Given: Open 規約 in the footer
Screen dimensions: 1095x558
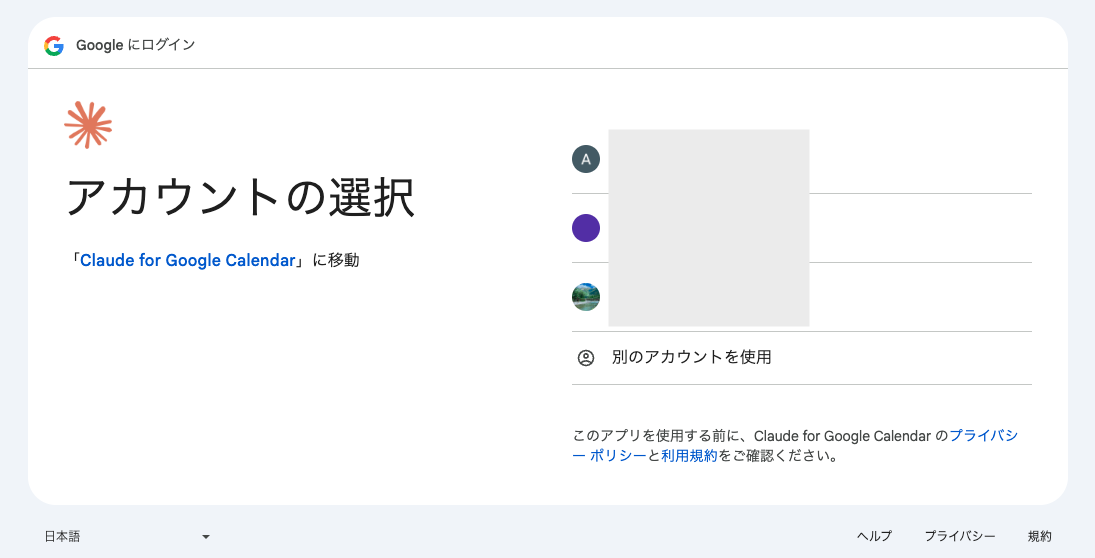Looking at the screenshot, I should [x=1039, y=536].
